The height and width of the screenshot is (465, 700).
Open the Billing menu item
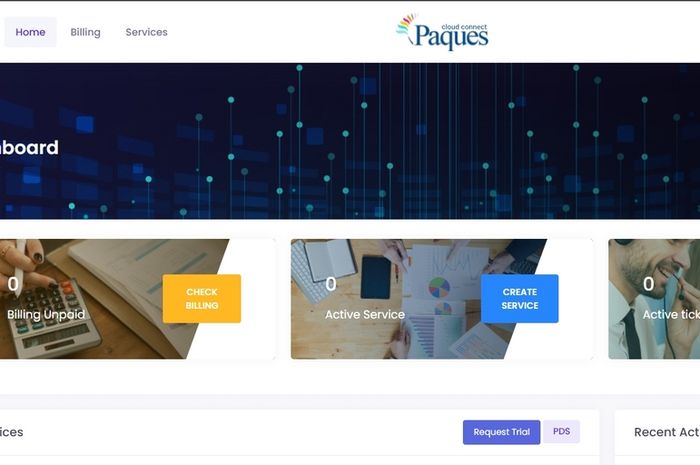(85, 32)
